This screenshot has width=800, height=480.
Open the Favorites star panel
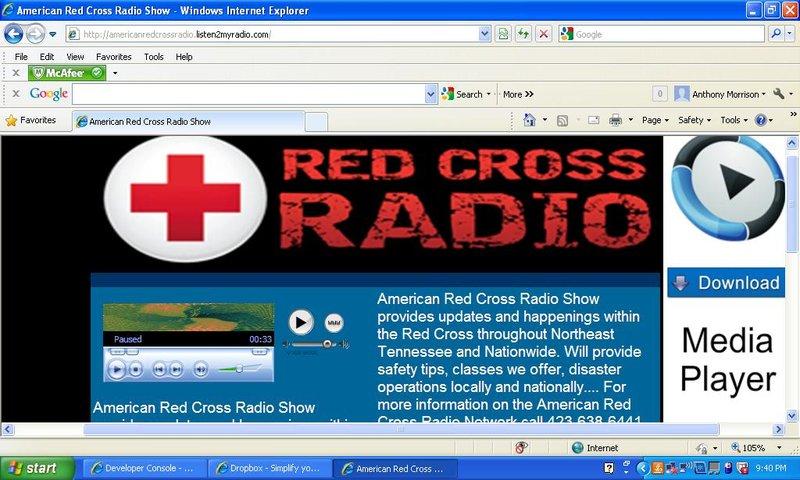(31, 120)
